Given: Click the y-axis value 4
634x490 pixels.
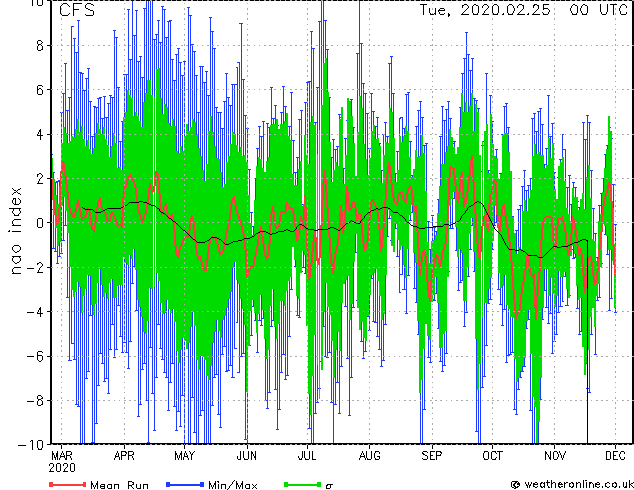Looking at the screenshot, I should pyautogui.click(x=40, y=134).
